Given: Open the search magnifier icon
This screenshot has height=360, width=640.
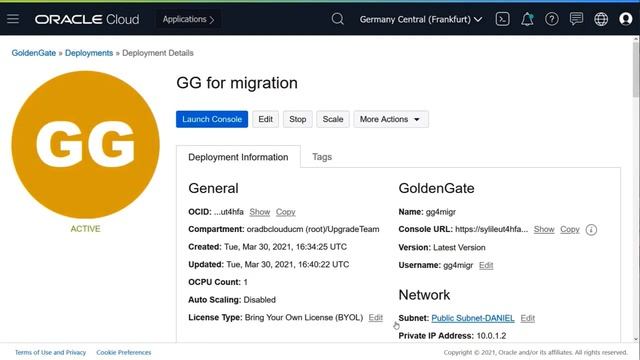Looking at the screenshot, I should tap(338, 19).
